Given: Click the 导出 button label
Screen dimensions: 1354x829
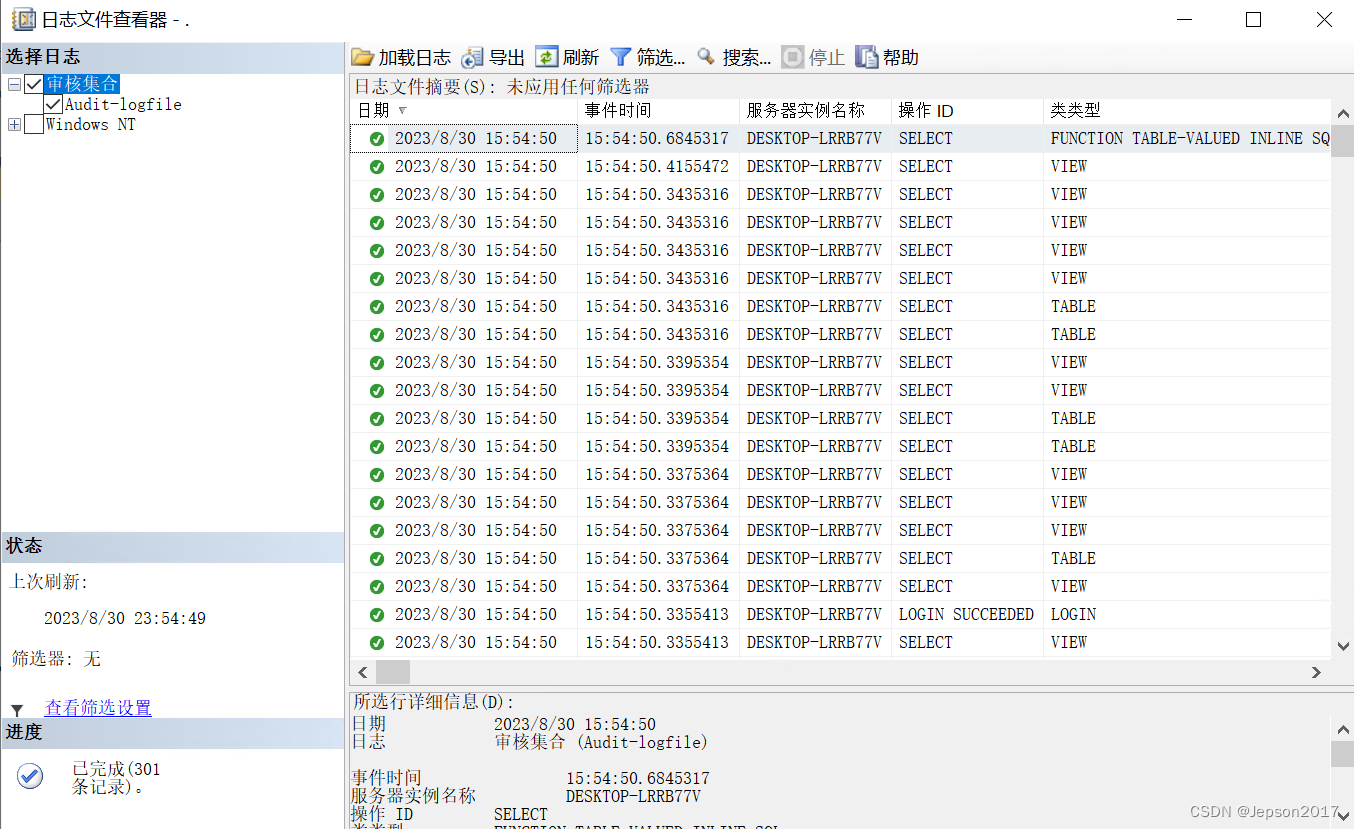Looking at the screenshot, I should (507, 58).
